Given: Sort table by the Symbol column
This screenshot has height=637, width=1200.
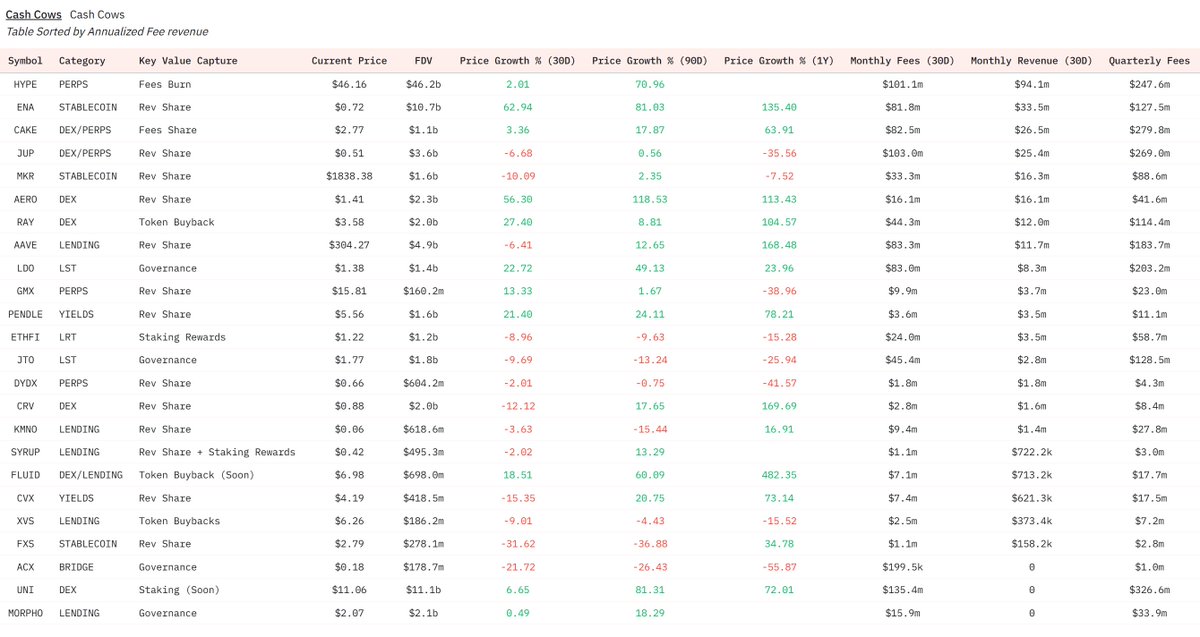Looking at the screenshot, I should coord(25,60).
